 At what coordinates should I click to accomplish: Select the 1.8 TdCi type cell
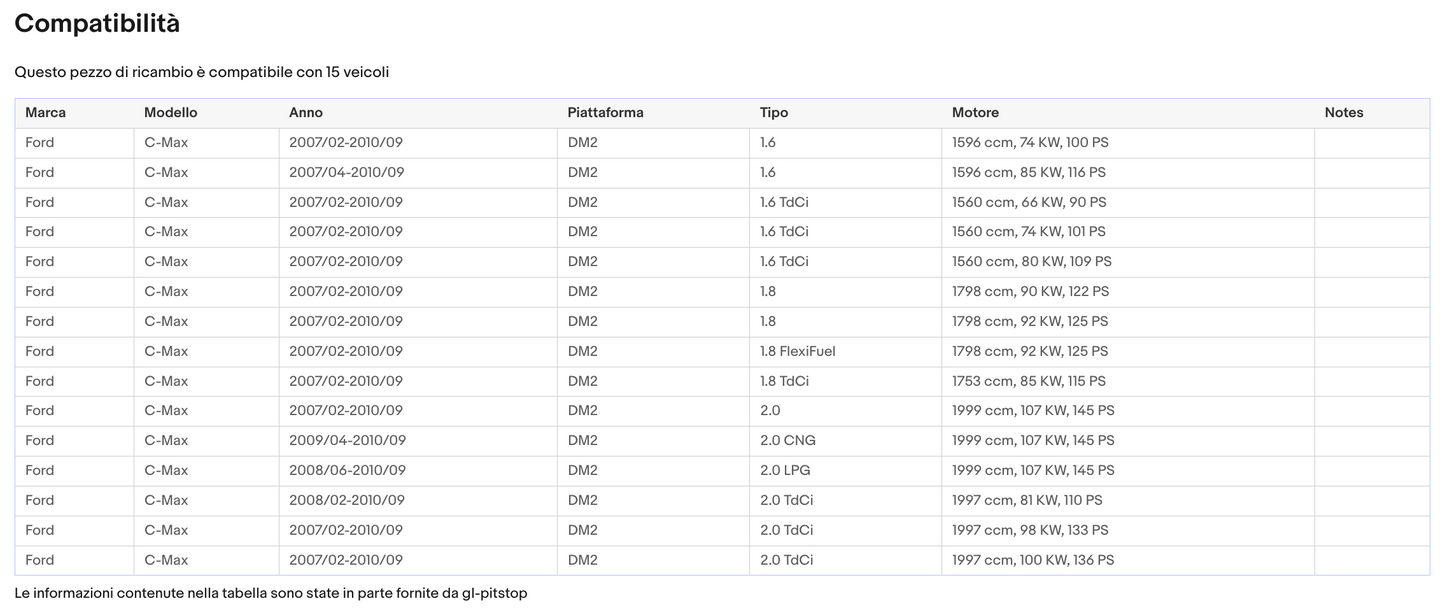pyautogui.click(x=784, y=381)
